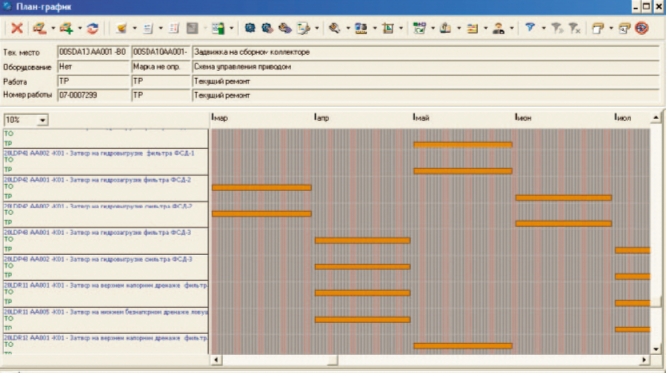This screenshot has height=376, width=668.
Task: Click the red circular help icon
Action: click(x=642, y=29)
